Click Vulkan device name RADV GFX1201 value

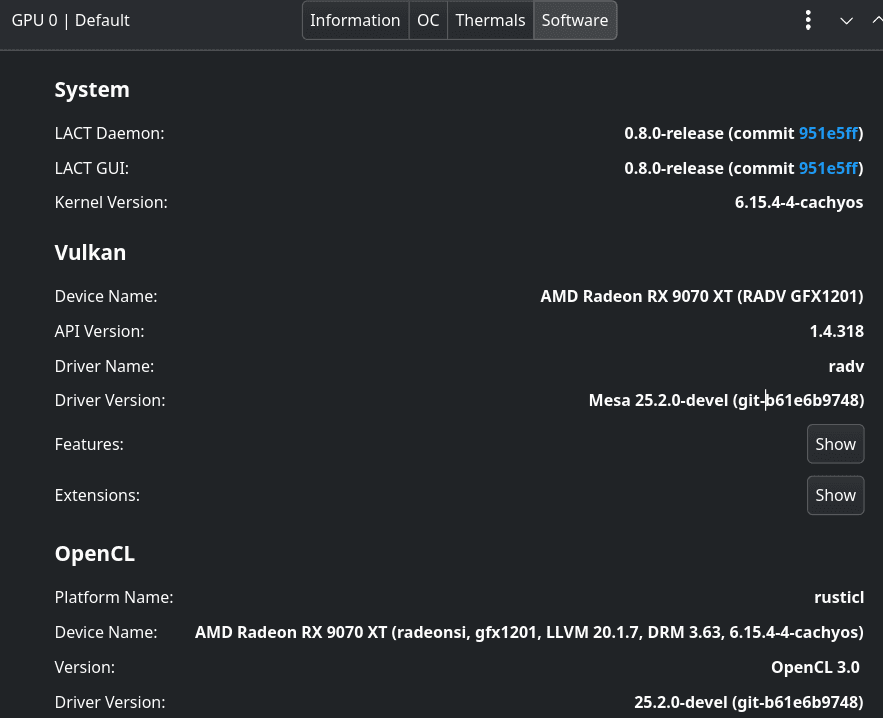[702, 296]
